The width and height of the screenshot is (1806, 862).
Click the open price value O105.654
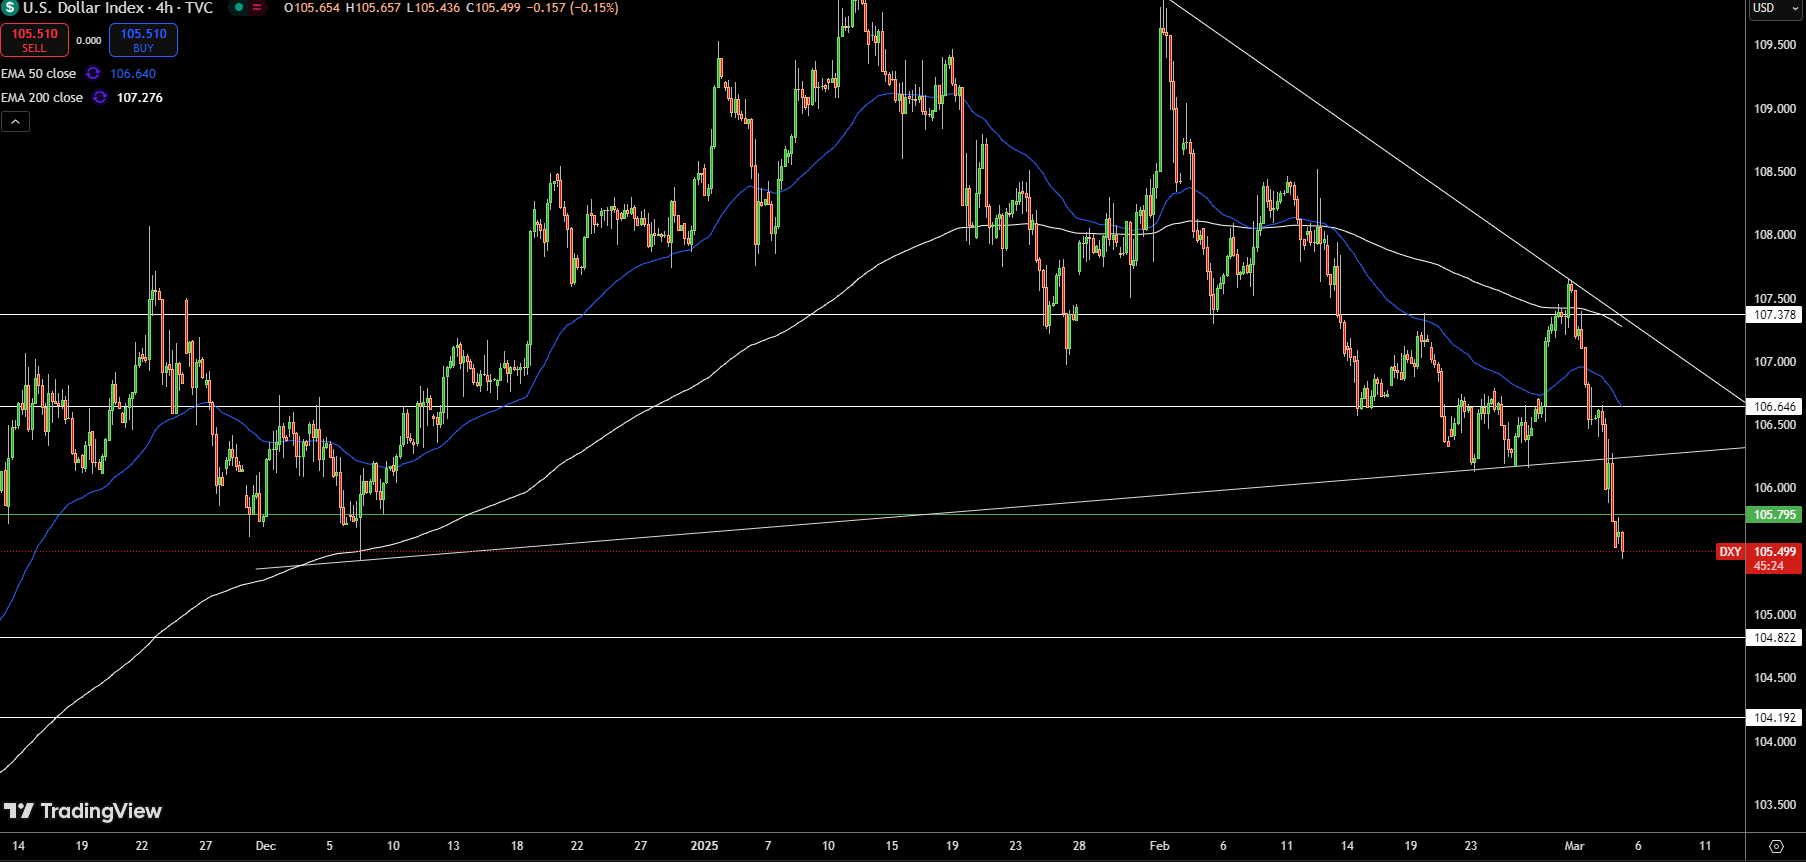pos(312,8)
